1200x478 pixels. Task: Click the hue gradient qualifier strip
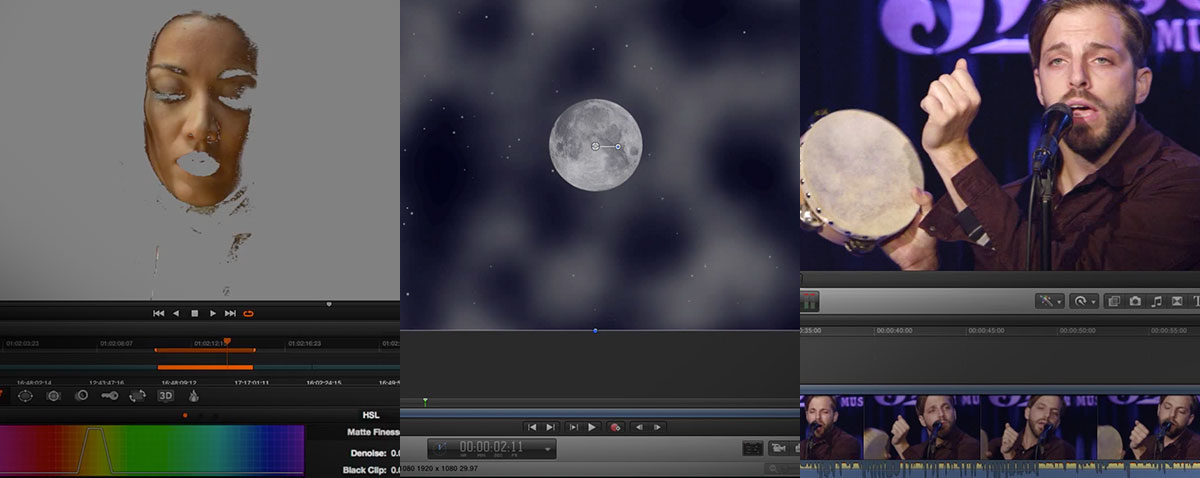[x=152, y=449]
